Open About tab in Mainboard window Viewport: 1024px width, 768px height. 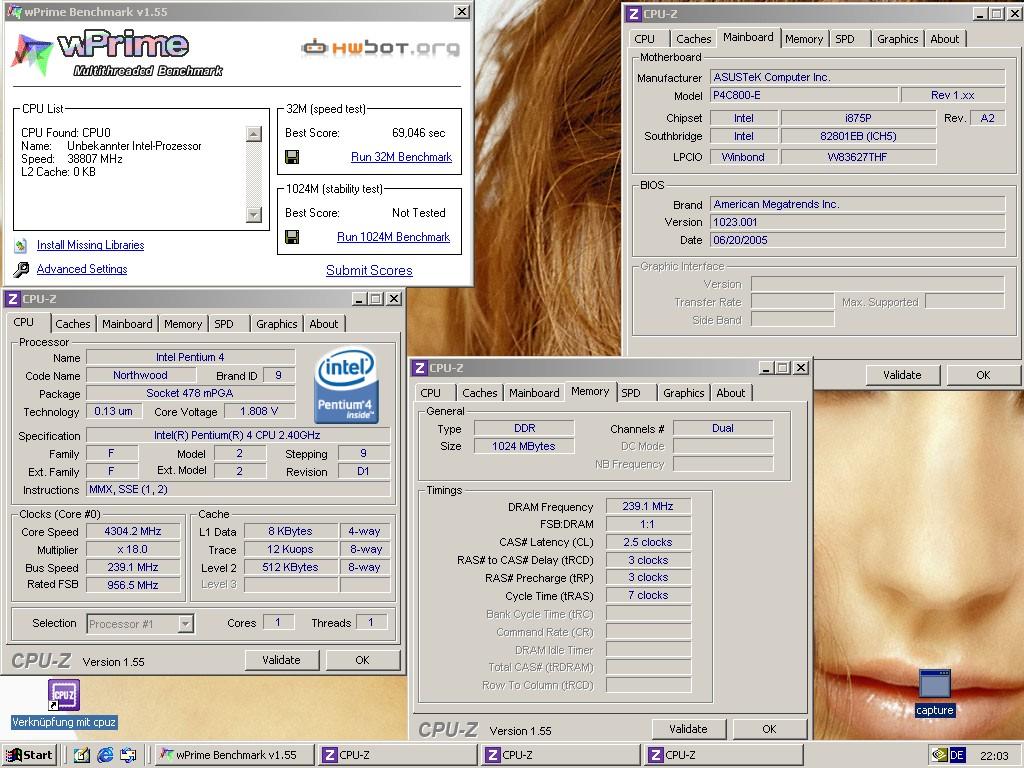coord(944,39)
